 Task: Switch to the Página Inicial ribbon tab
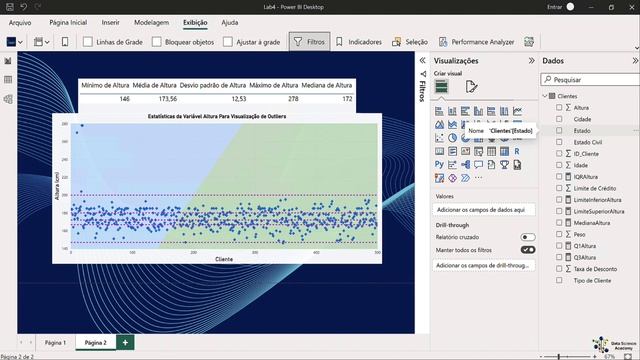coord(68,23)
